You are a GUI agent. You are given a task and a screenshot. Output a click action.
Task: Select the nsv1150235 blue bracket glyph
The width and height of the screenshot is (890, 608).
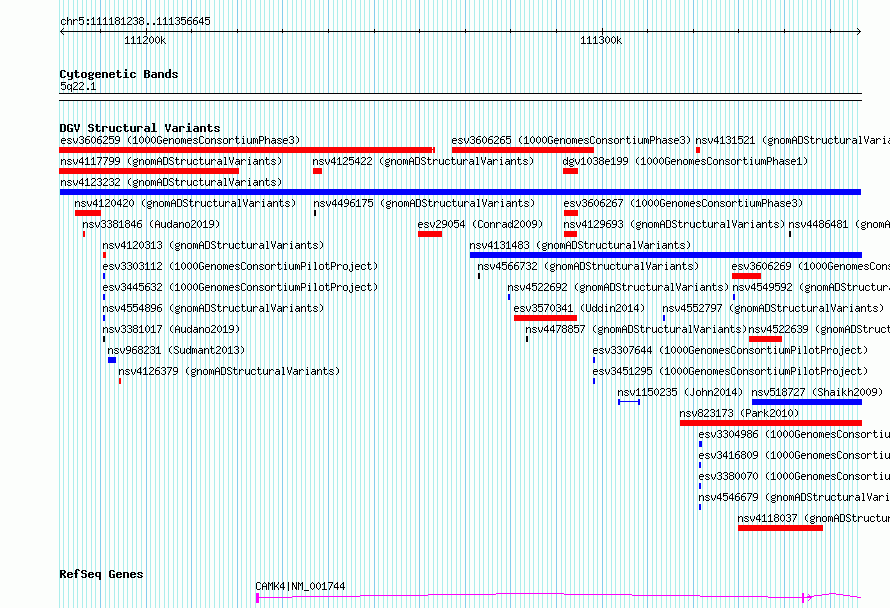(629, 402)
